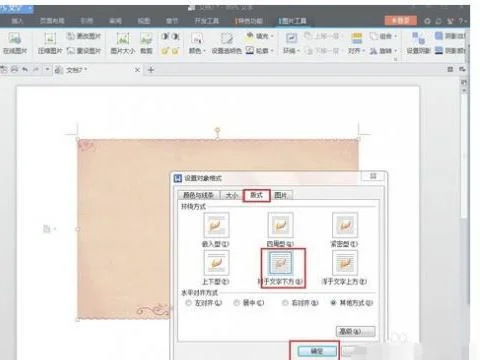Switch to the 视图 View tab
Image resolution: width=480 pixels, height=360 pixels.
(x=144, y=21)
